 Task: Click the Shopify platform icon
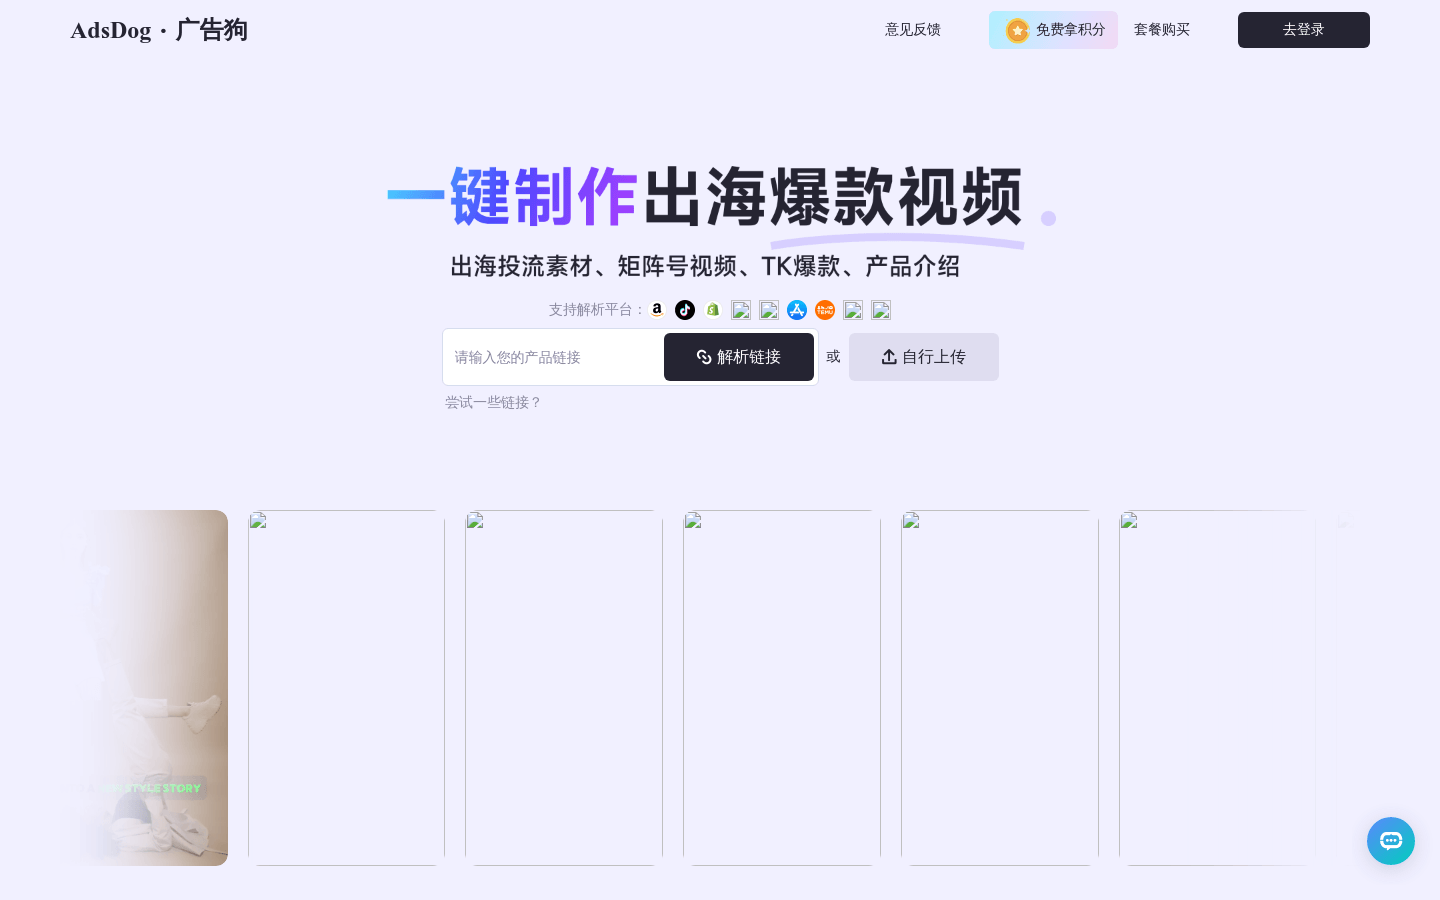click(713, 310)
